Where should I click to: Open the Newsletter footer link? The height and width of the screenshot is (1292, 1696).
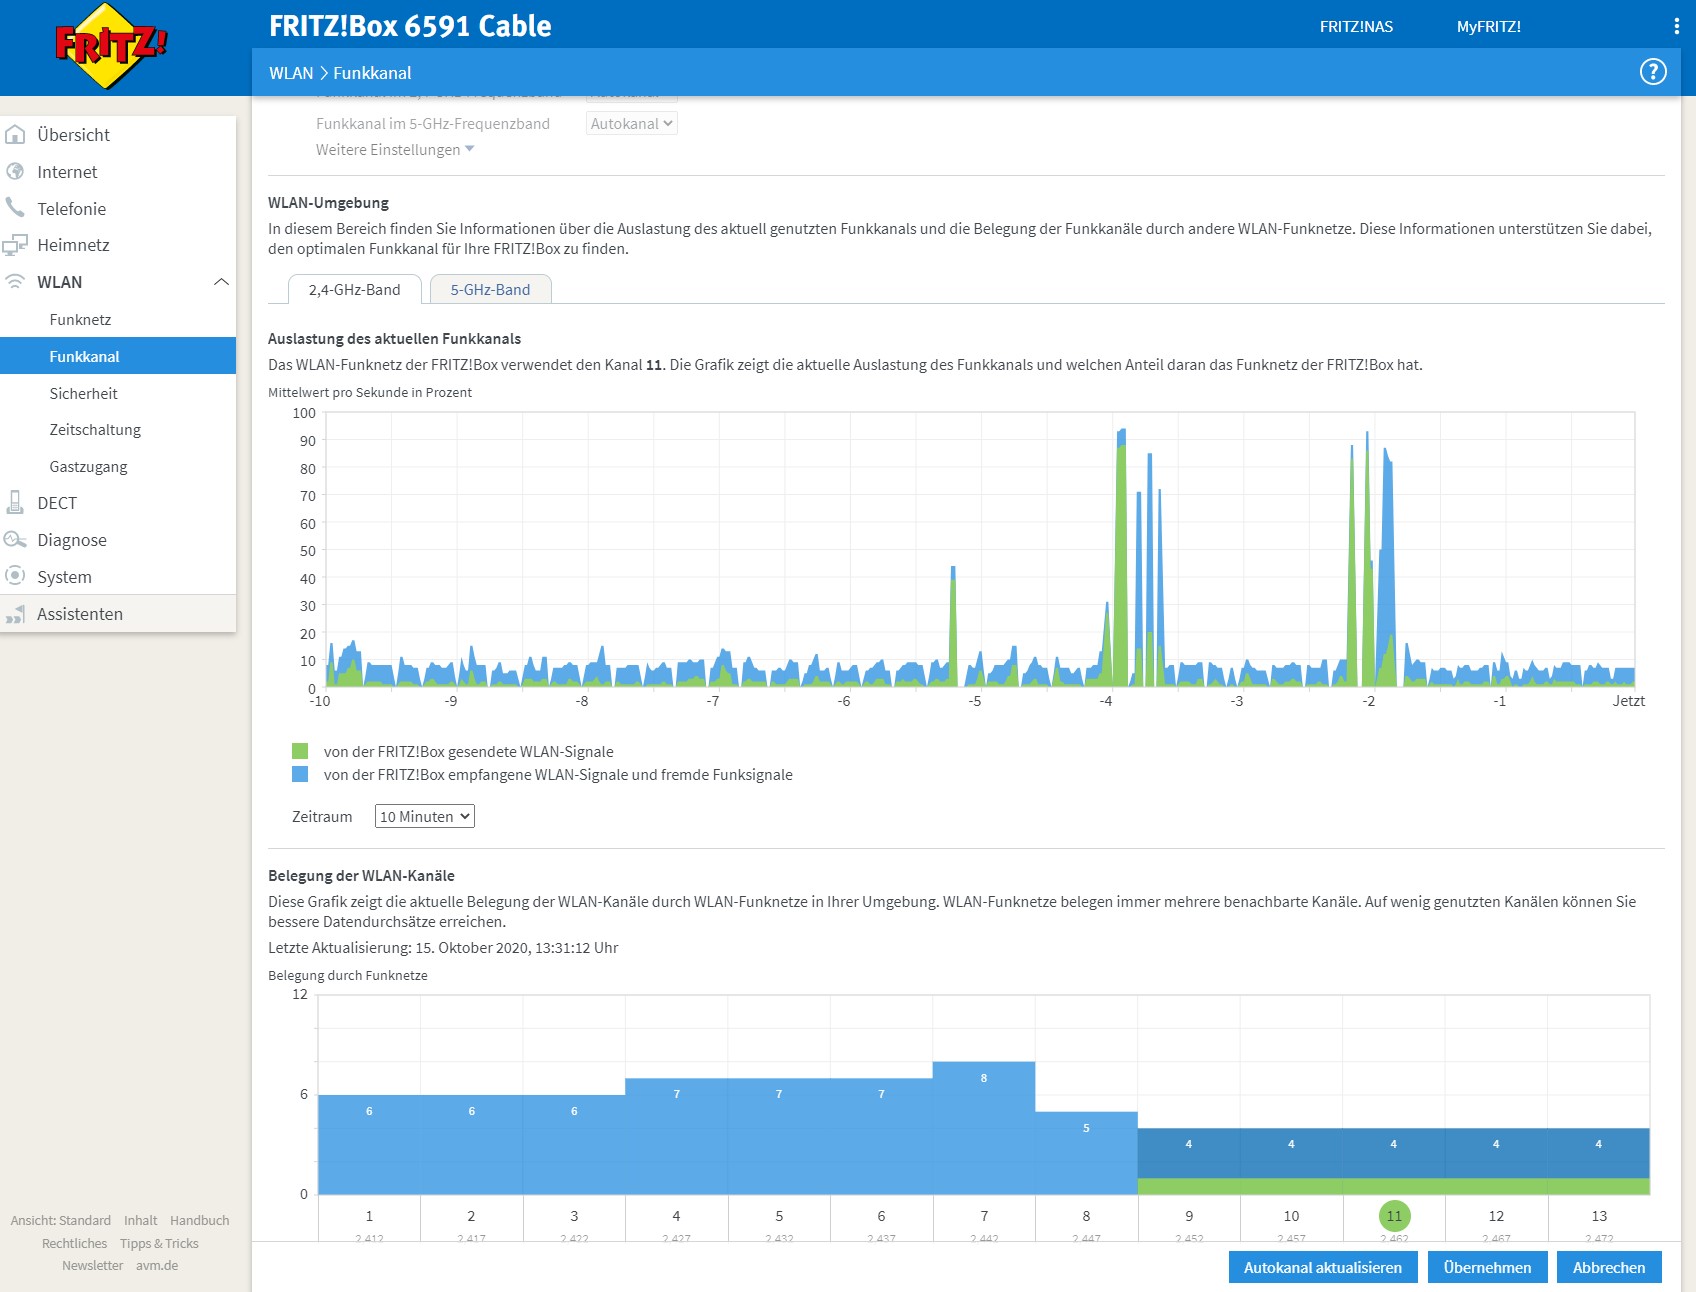[x=92, y=1265]
